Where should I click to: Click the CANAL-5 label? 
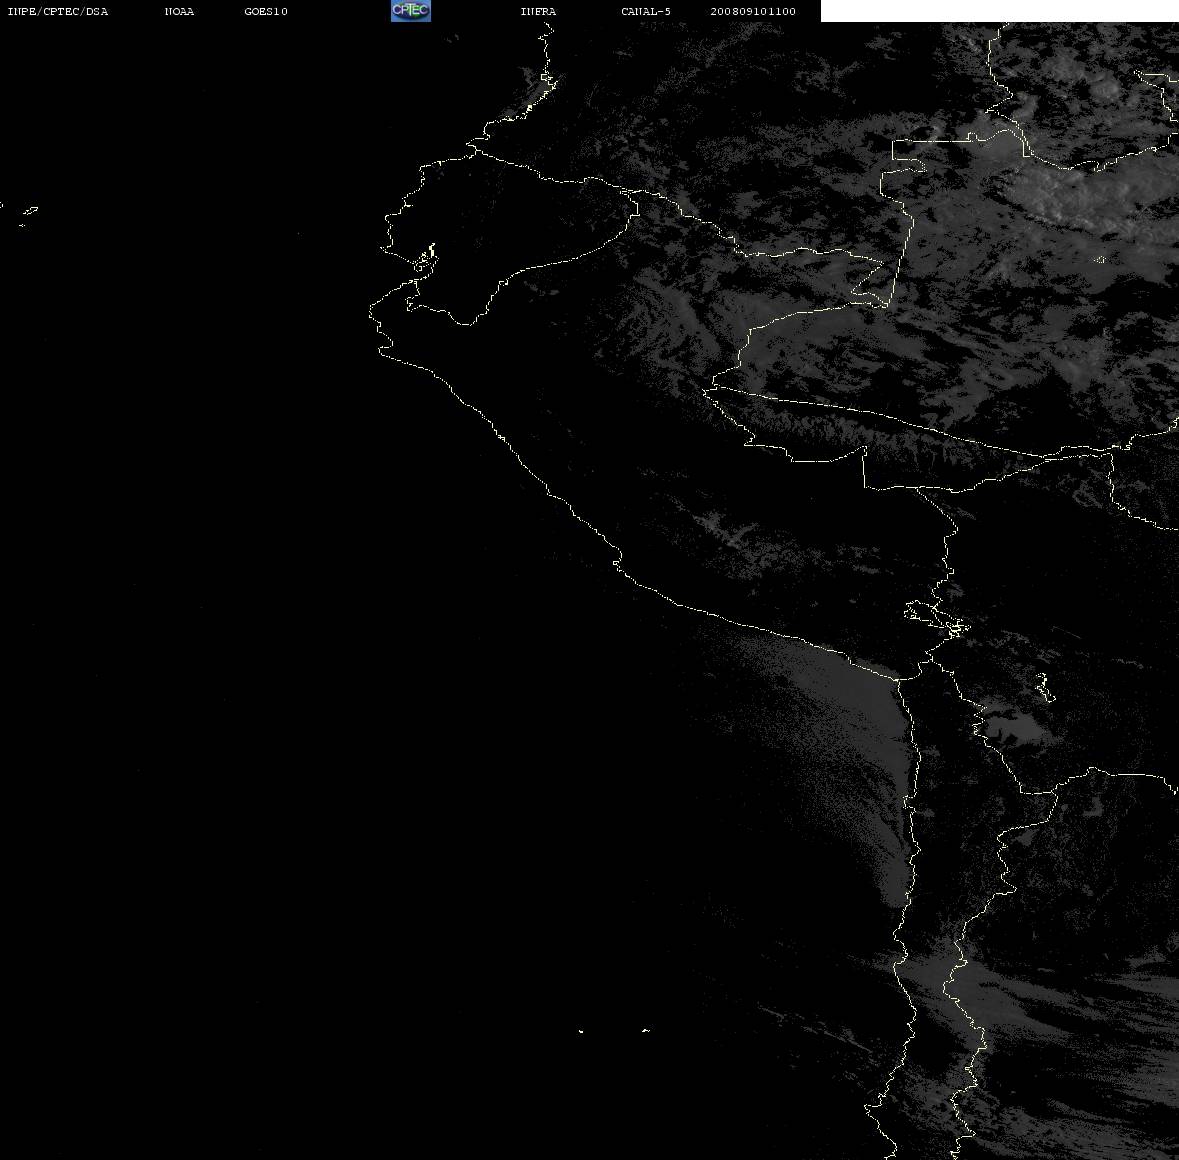tap(646, 12)
